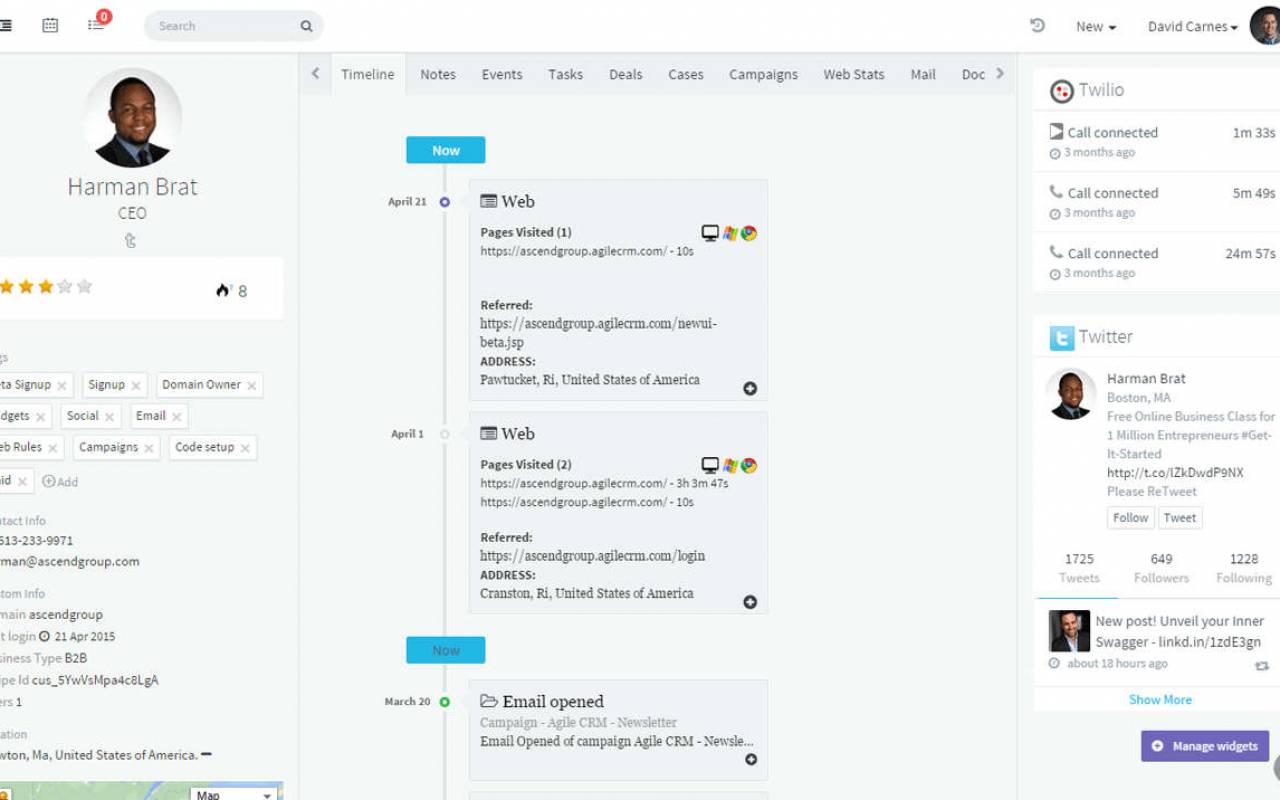Remove the Code setup tag
Screen dimensions: 1280x800
pyautogui.click(x=245, y=448)
